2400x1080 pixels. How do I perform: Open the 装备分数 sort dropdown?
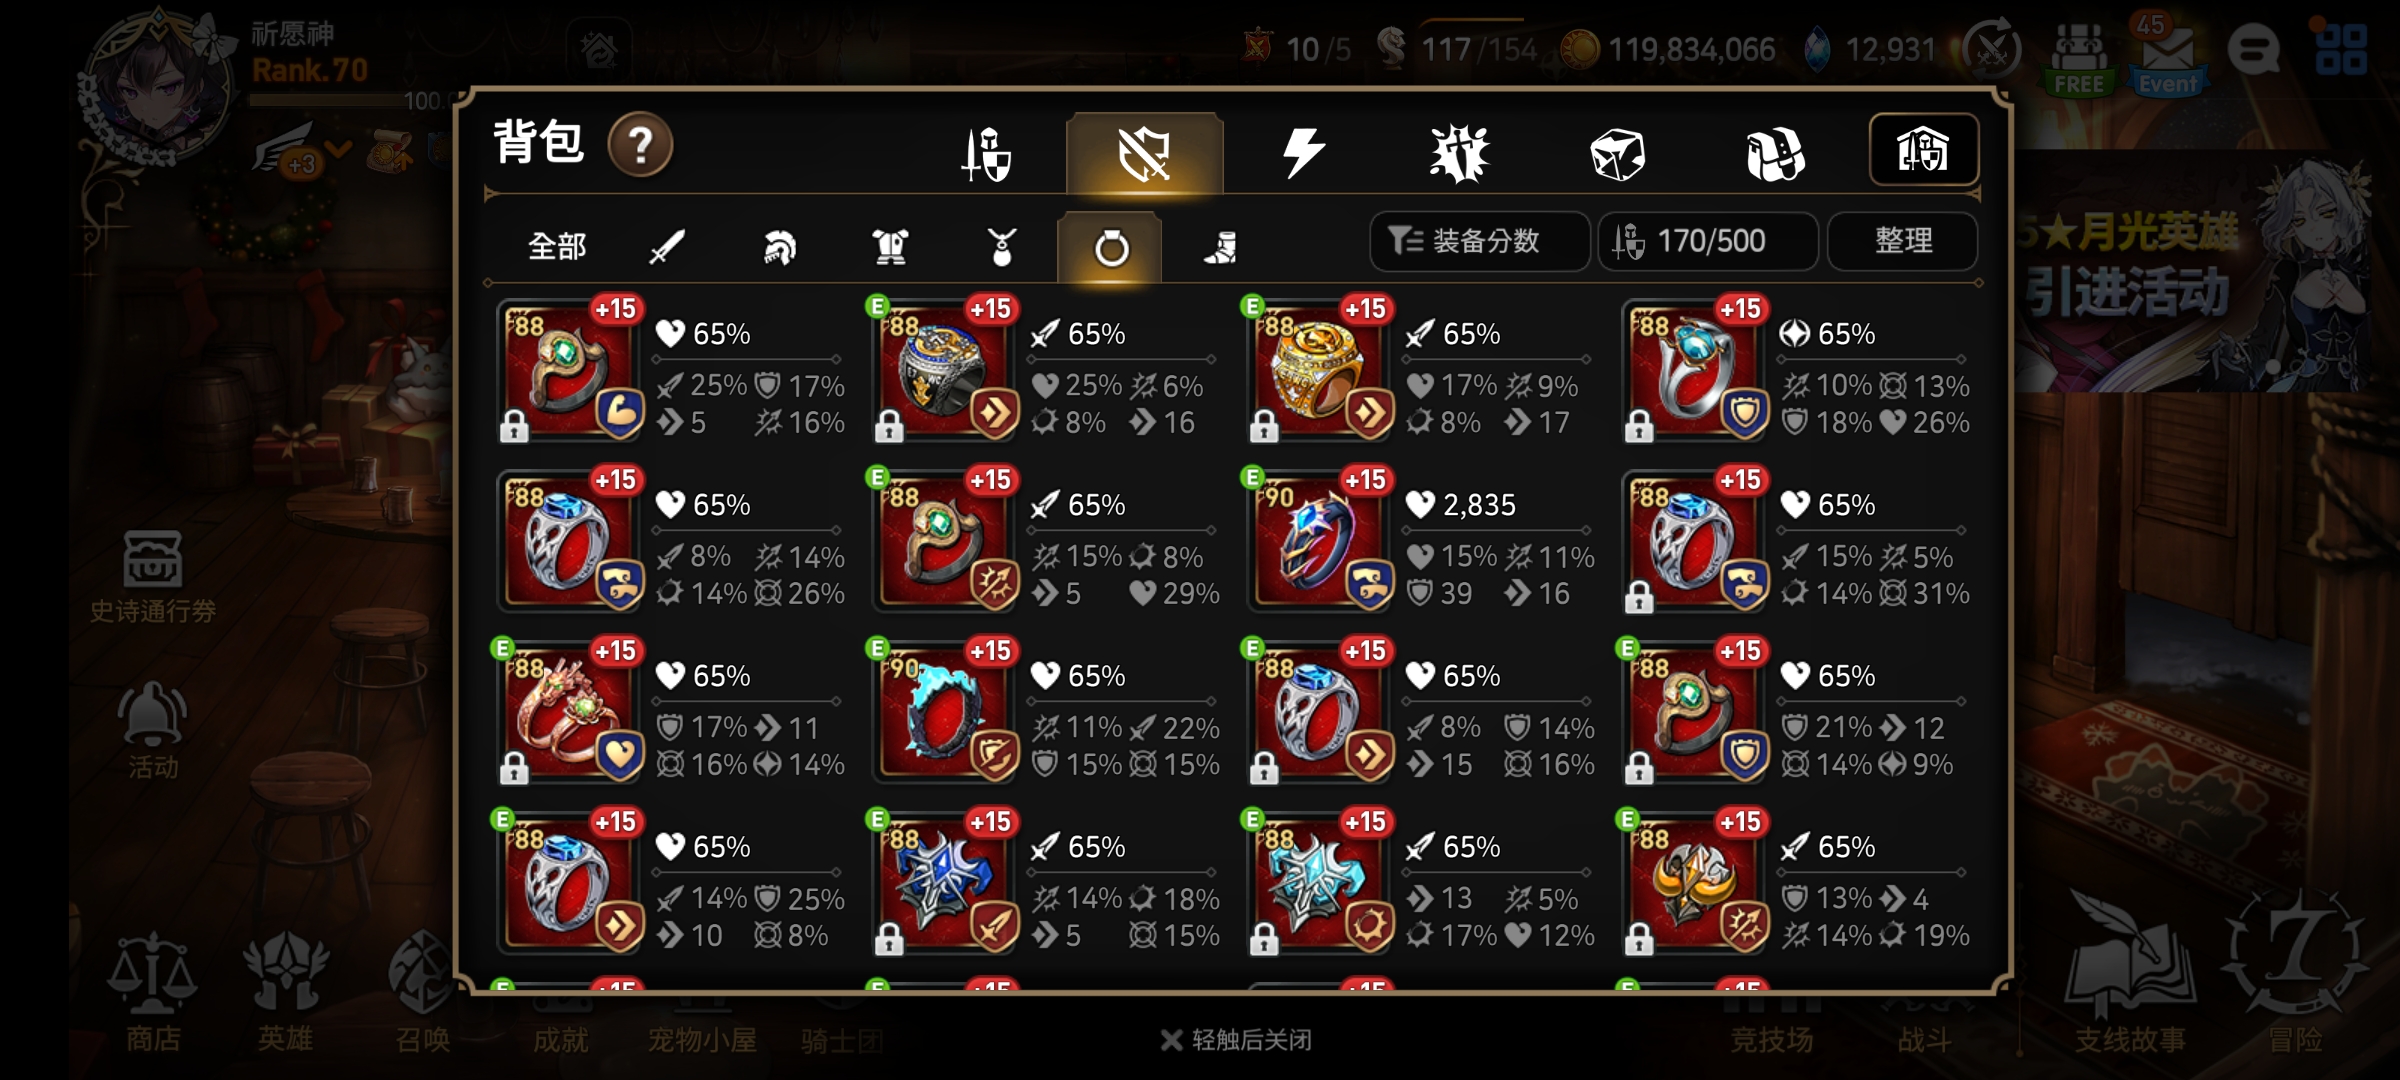pos(1479,241)
